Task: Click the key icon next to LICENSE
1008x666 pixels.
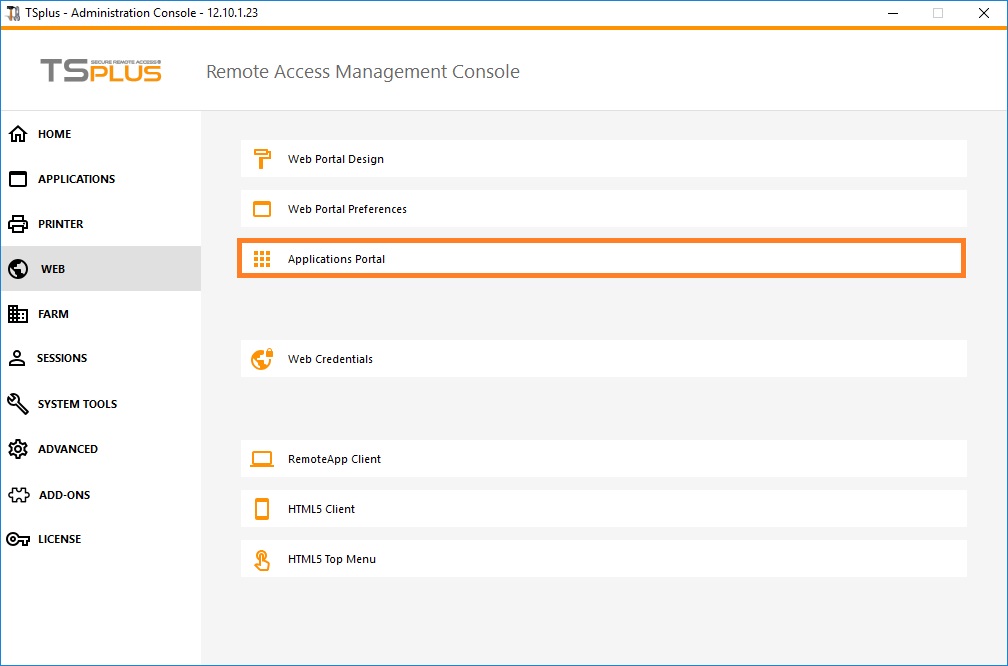Action: point(18,539)
